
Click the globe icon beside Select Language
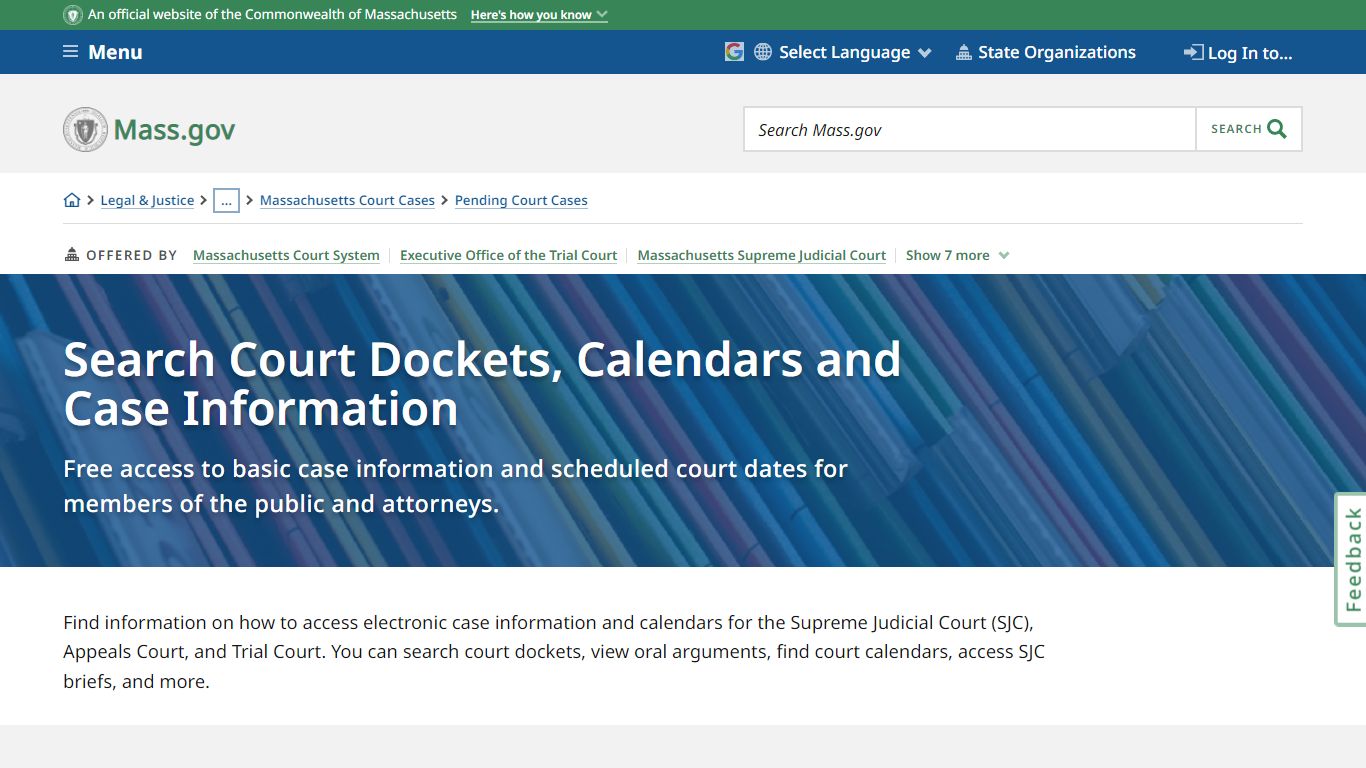pyautogui.click(x=762, y=51)
